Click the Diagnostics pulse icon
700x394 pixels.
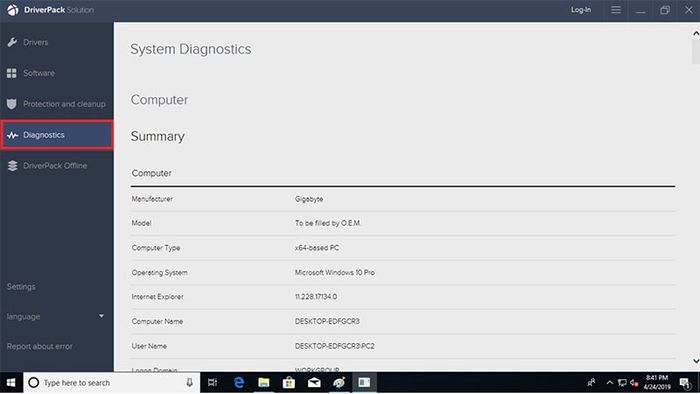[12, 135]
